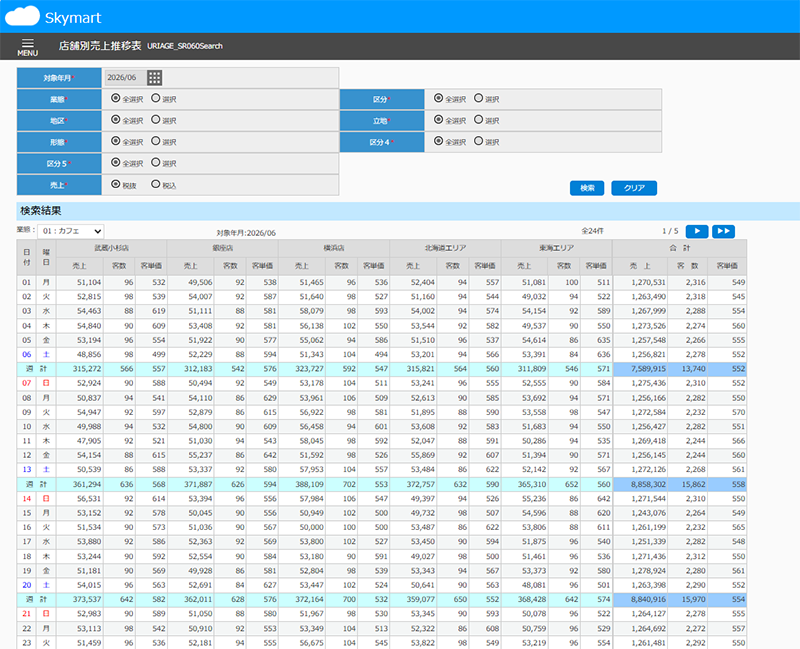The height and width of the screenshot is (649, 800).
Task: Open the hamburger MENU icon
Action: pyautogui.click(x=28, y=46)
